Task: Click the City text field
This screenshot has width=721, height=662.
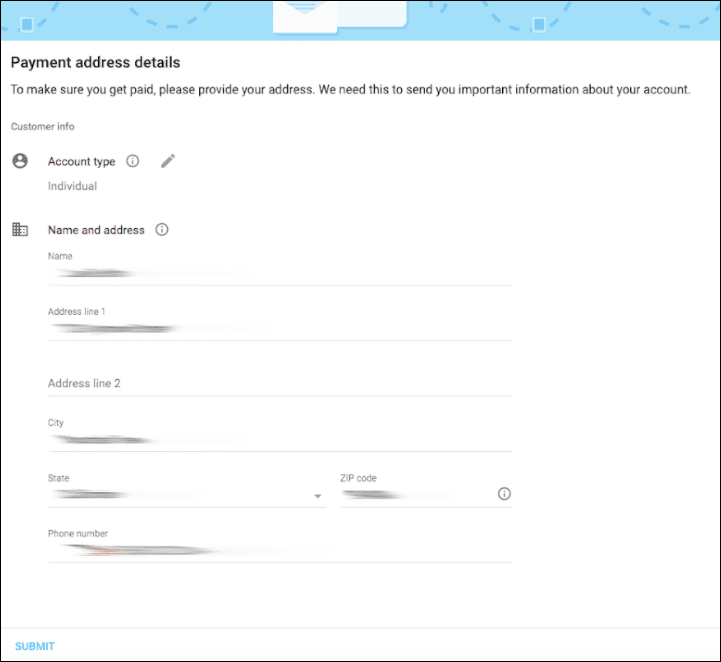Action: [279, 439]
